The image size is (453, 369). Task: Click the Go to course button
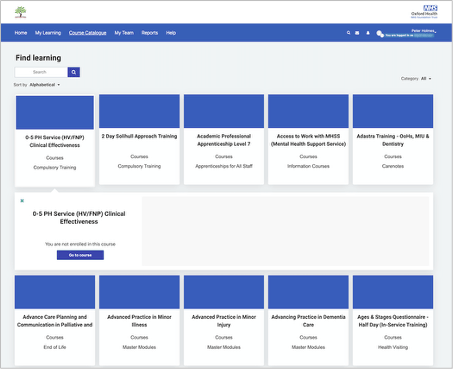(80, 255)
